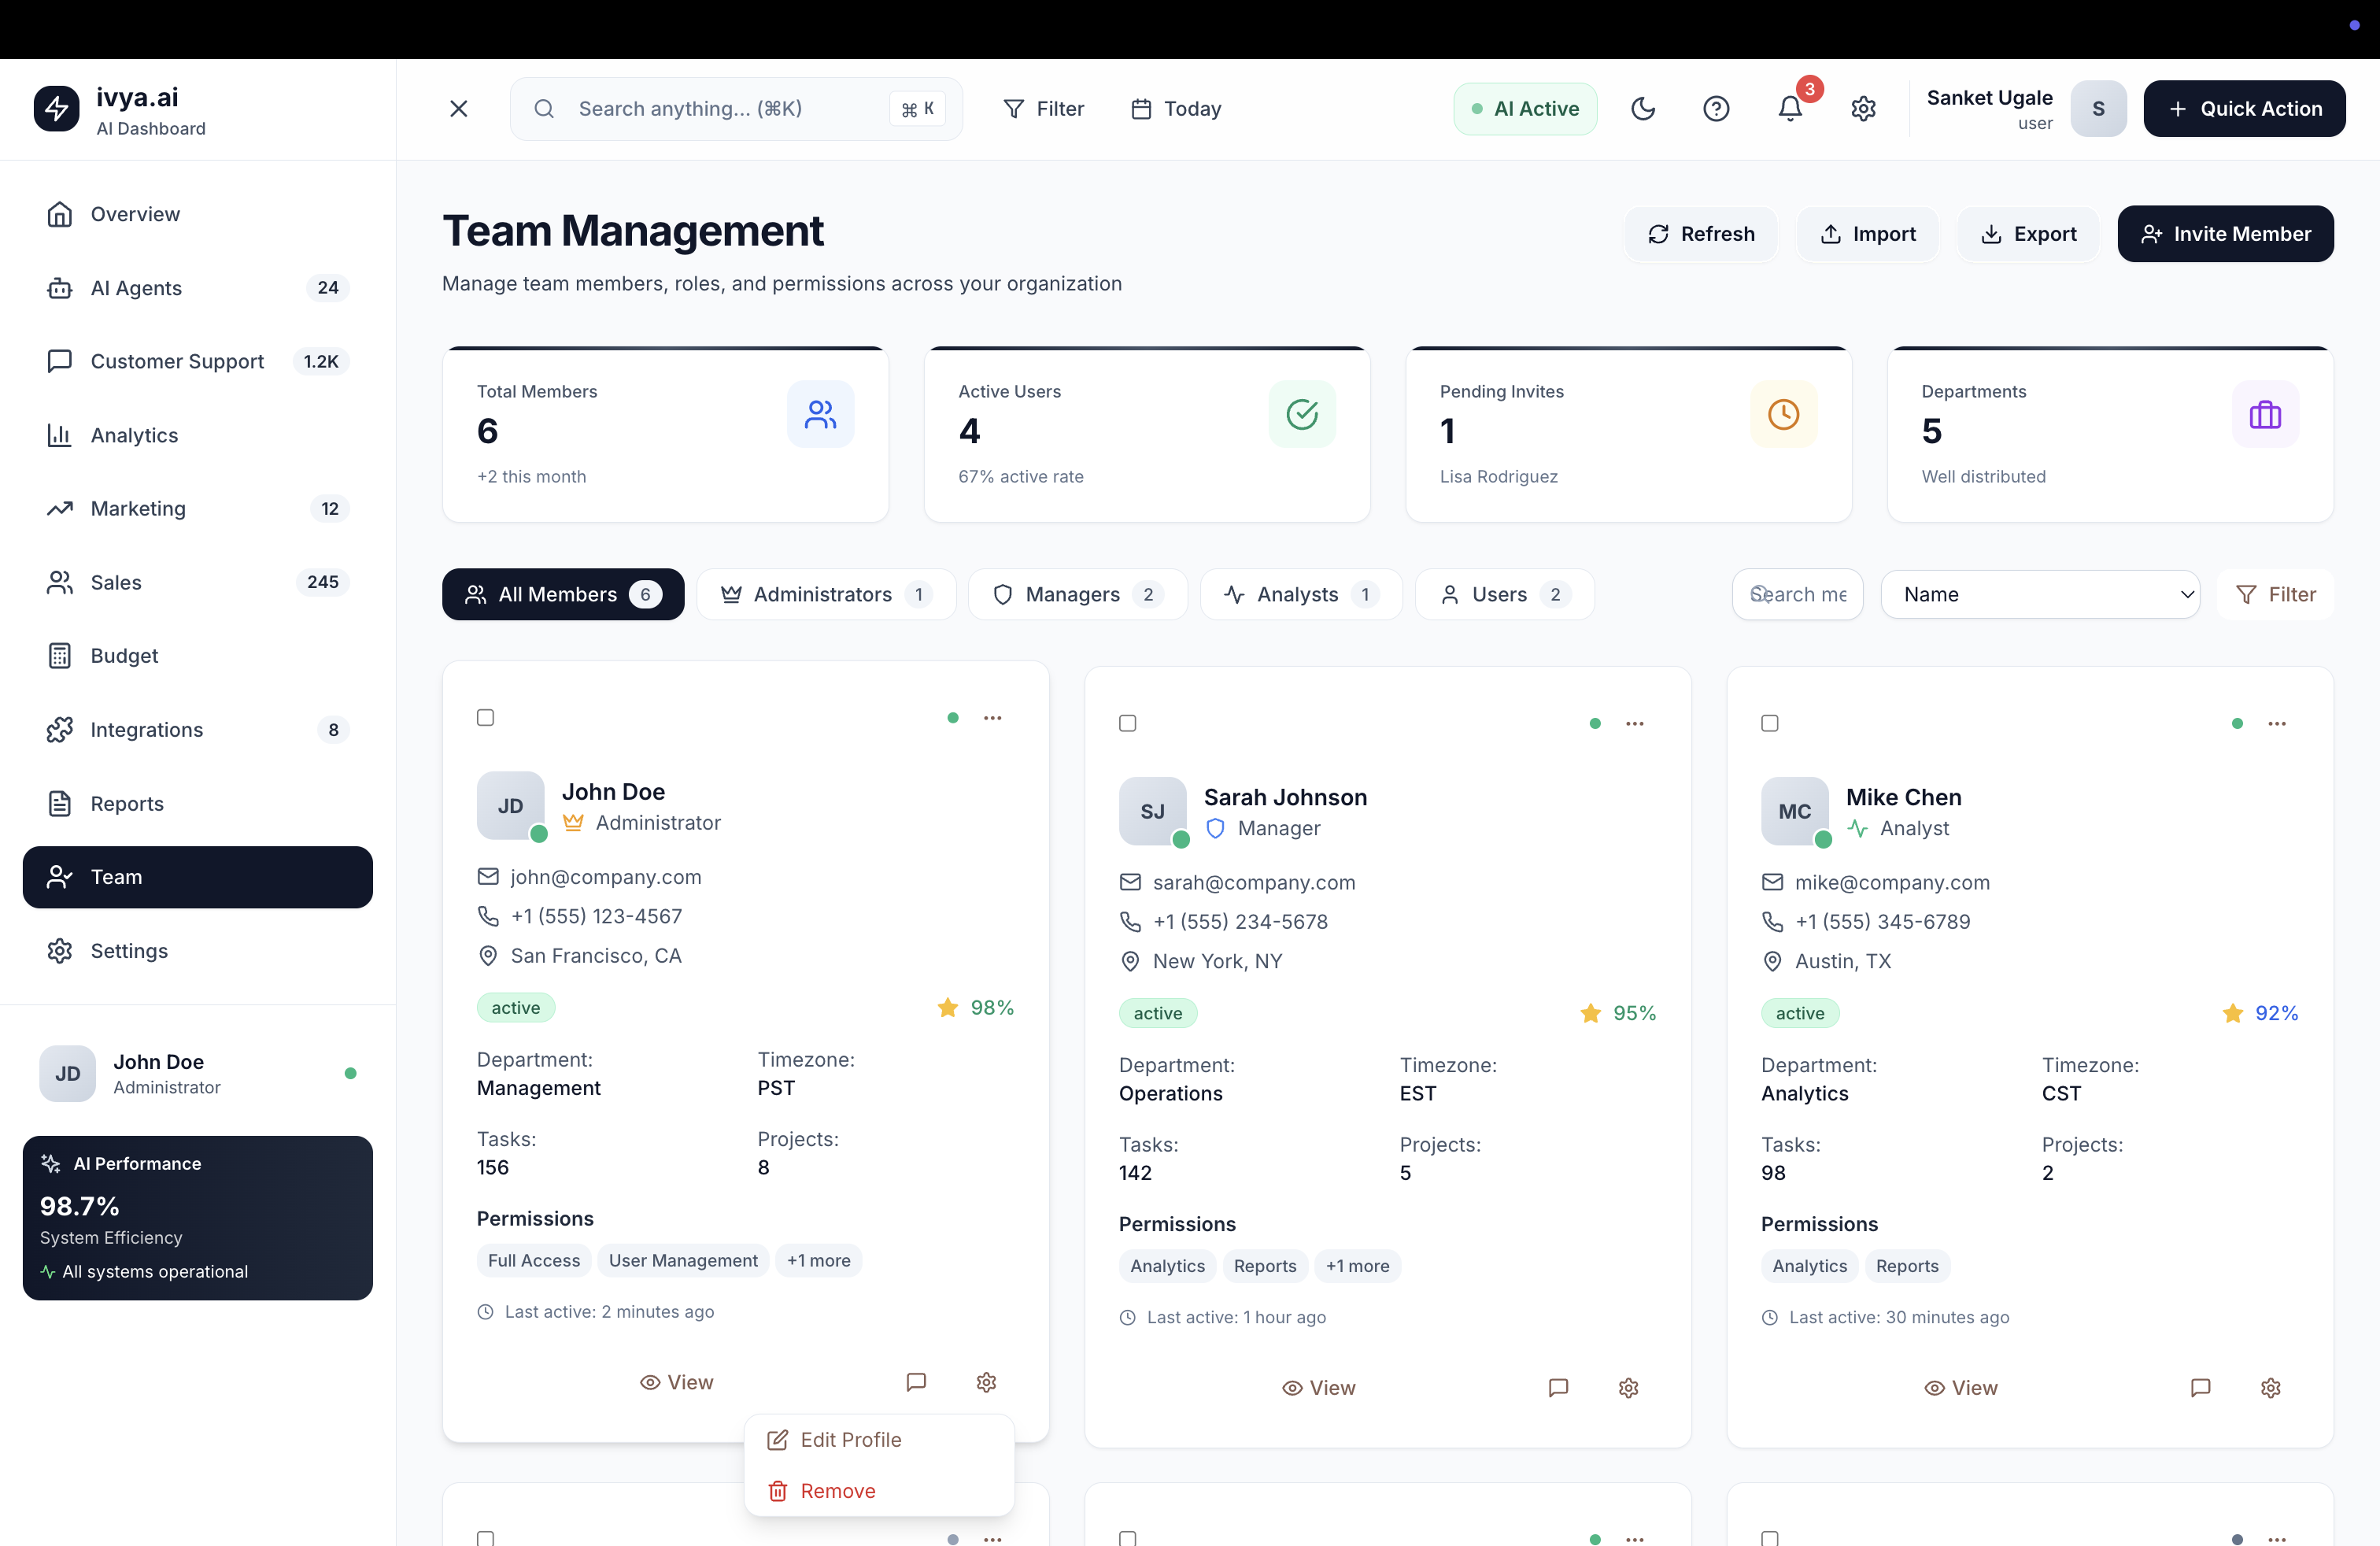The image size is (2380, 1546).
Task: Choose Edit Profile from the menu
Action: pyautogui.click(x=850, y=1439)
